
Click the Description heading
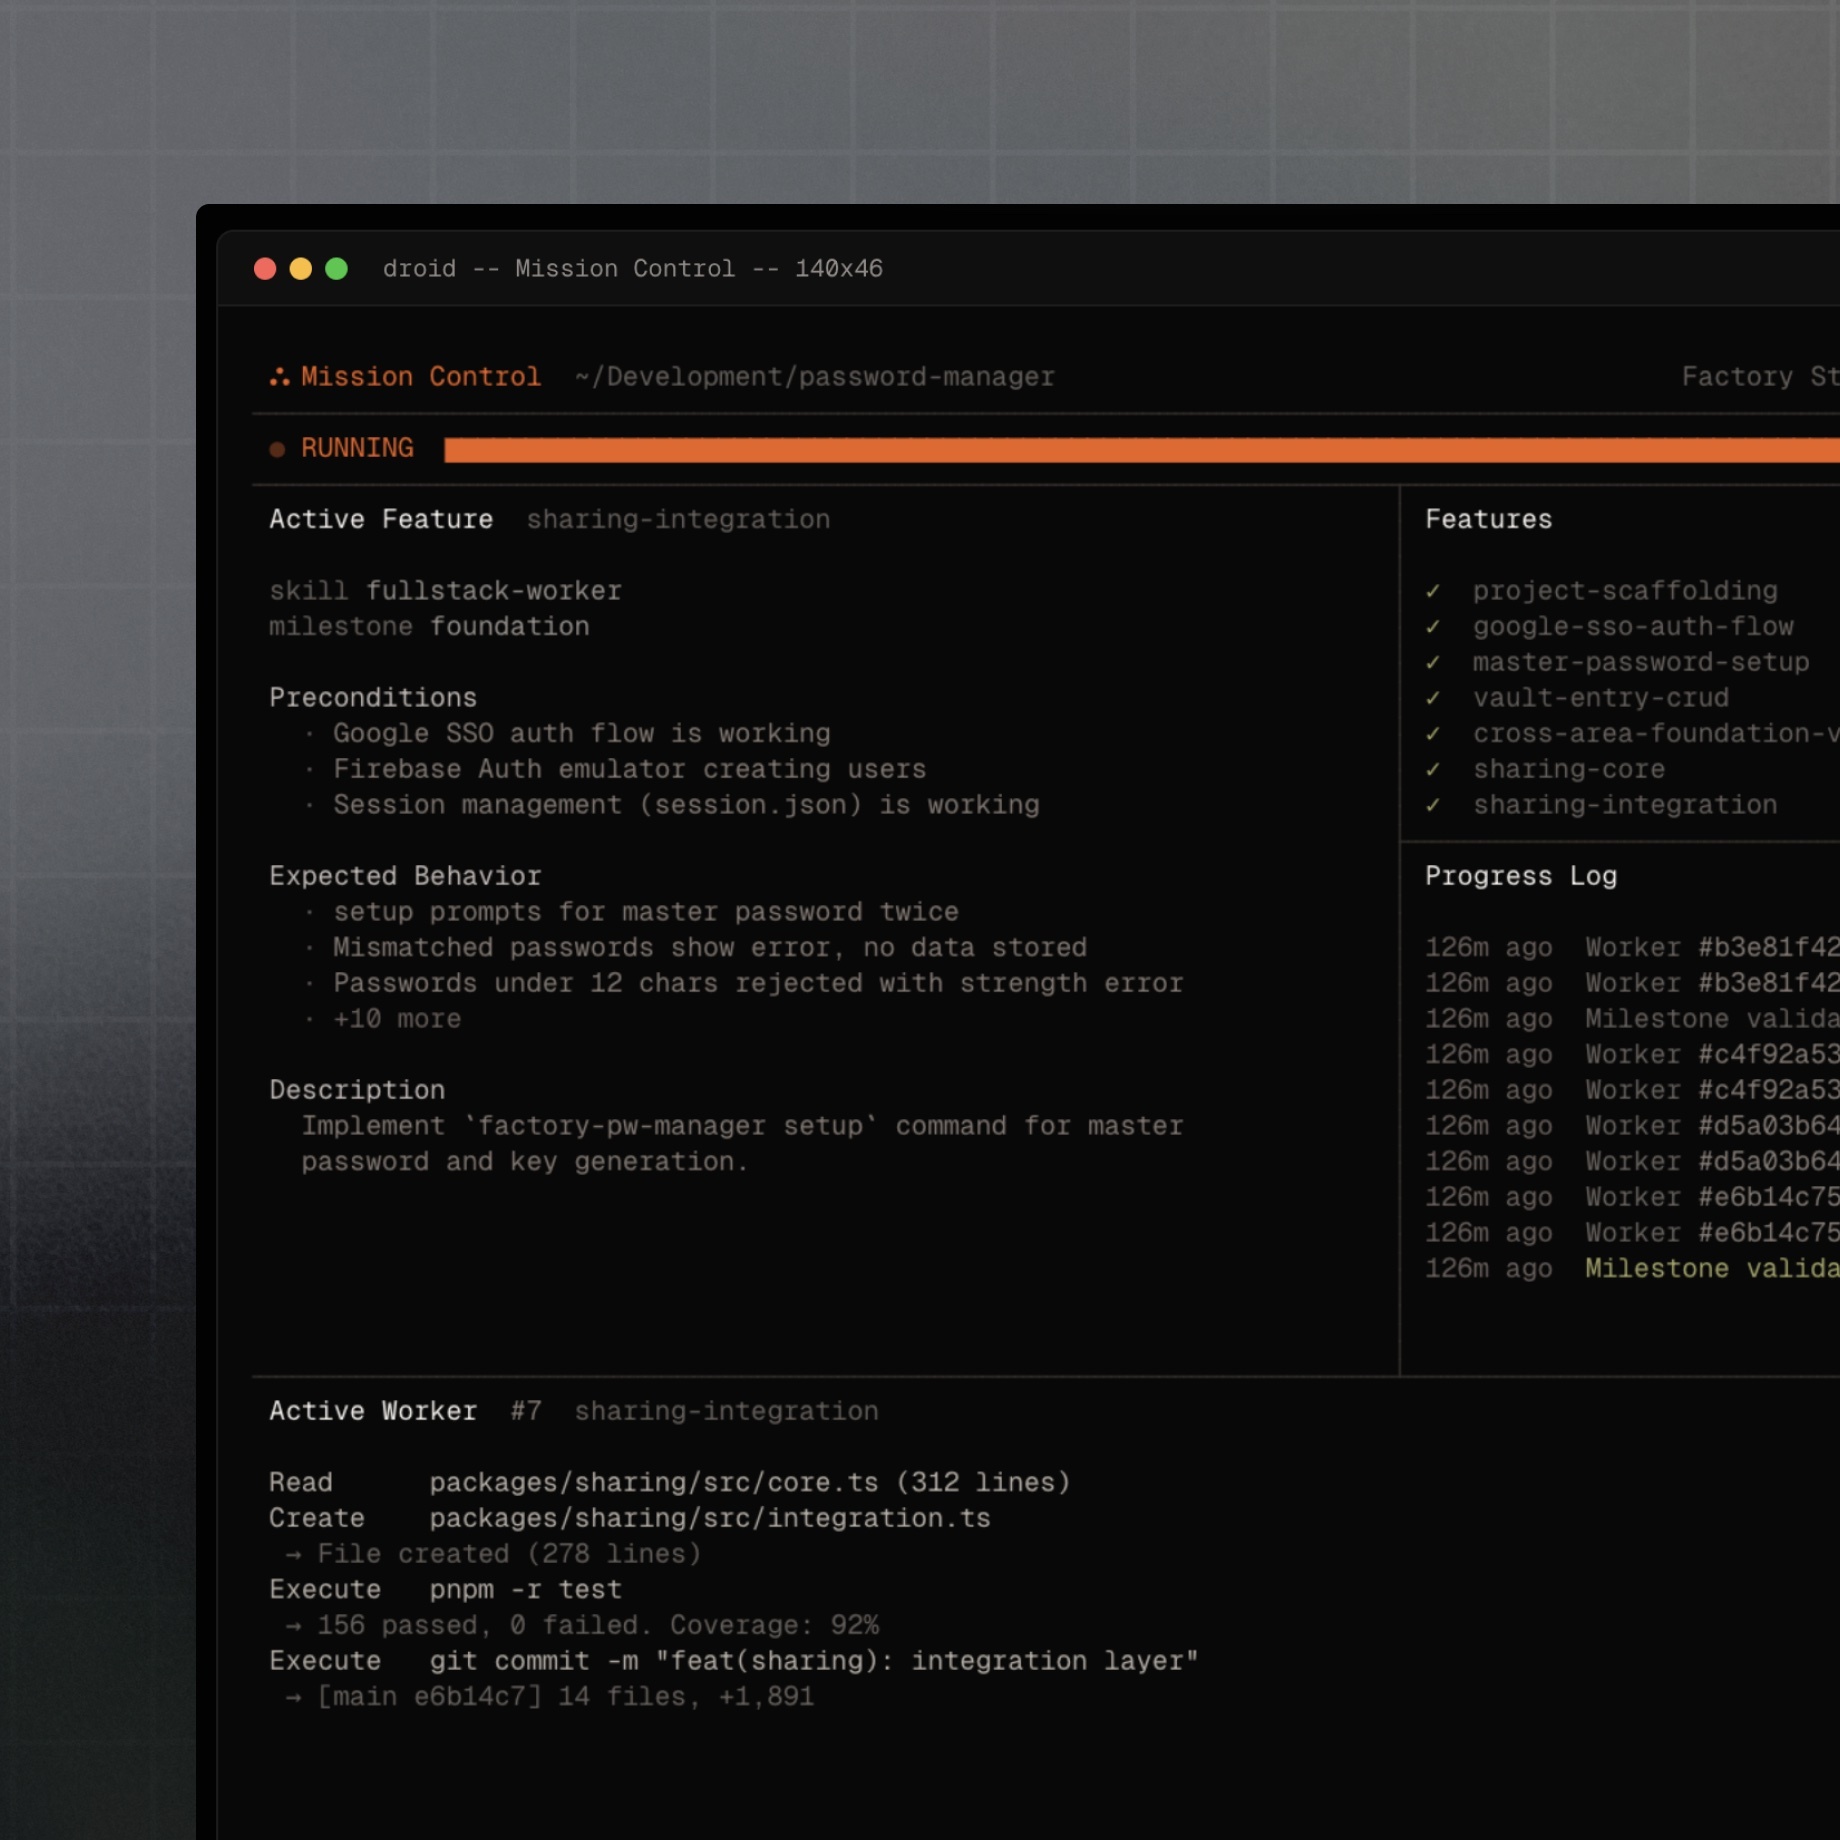coord(357,1091)
